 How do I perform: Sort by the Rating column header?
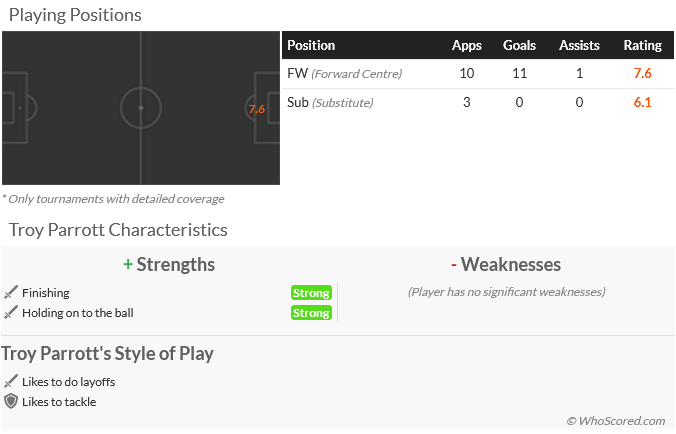click(642, 45)
